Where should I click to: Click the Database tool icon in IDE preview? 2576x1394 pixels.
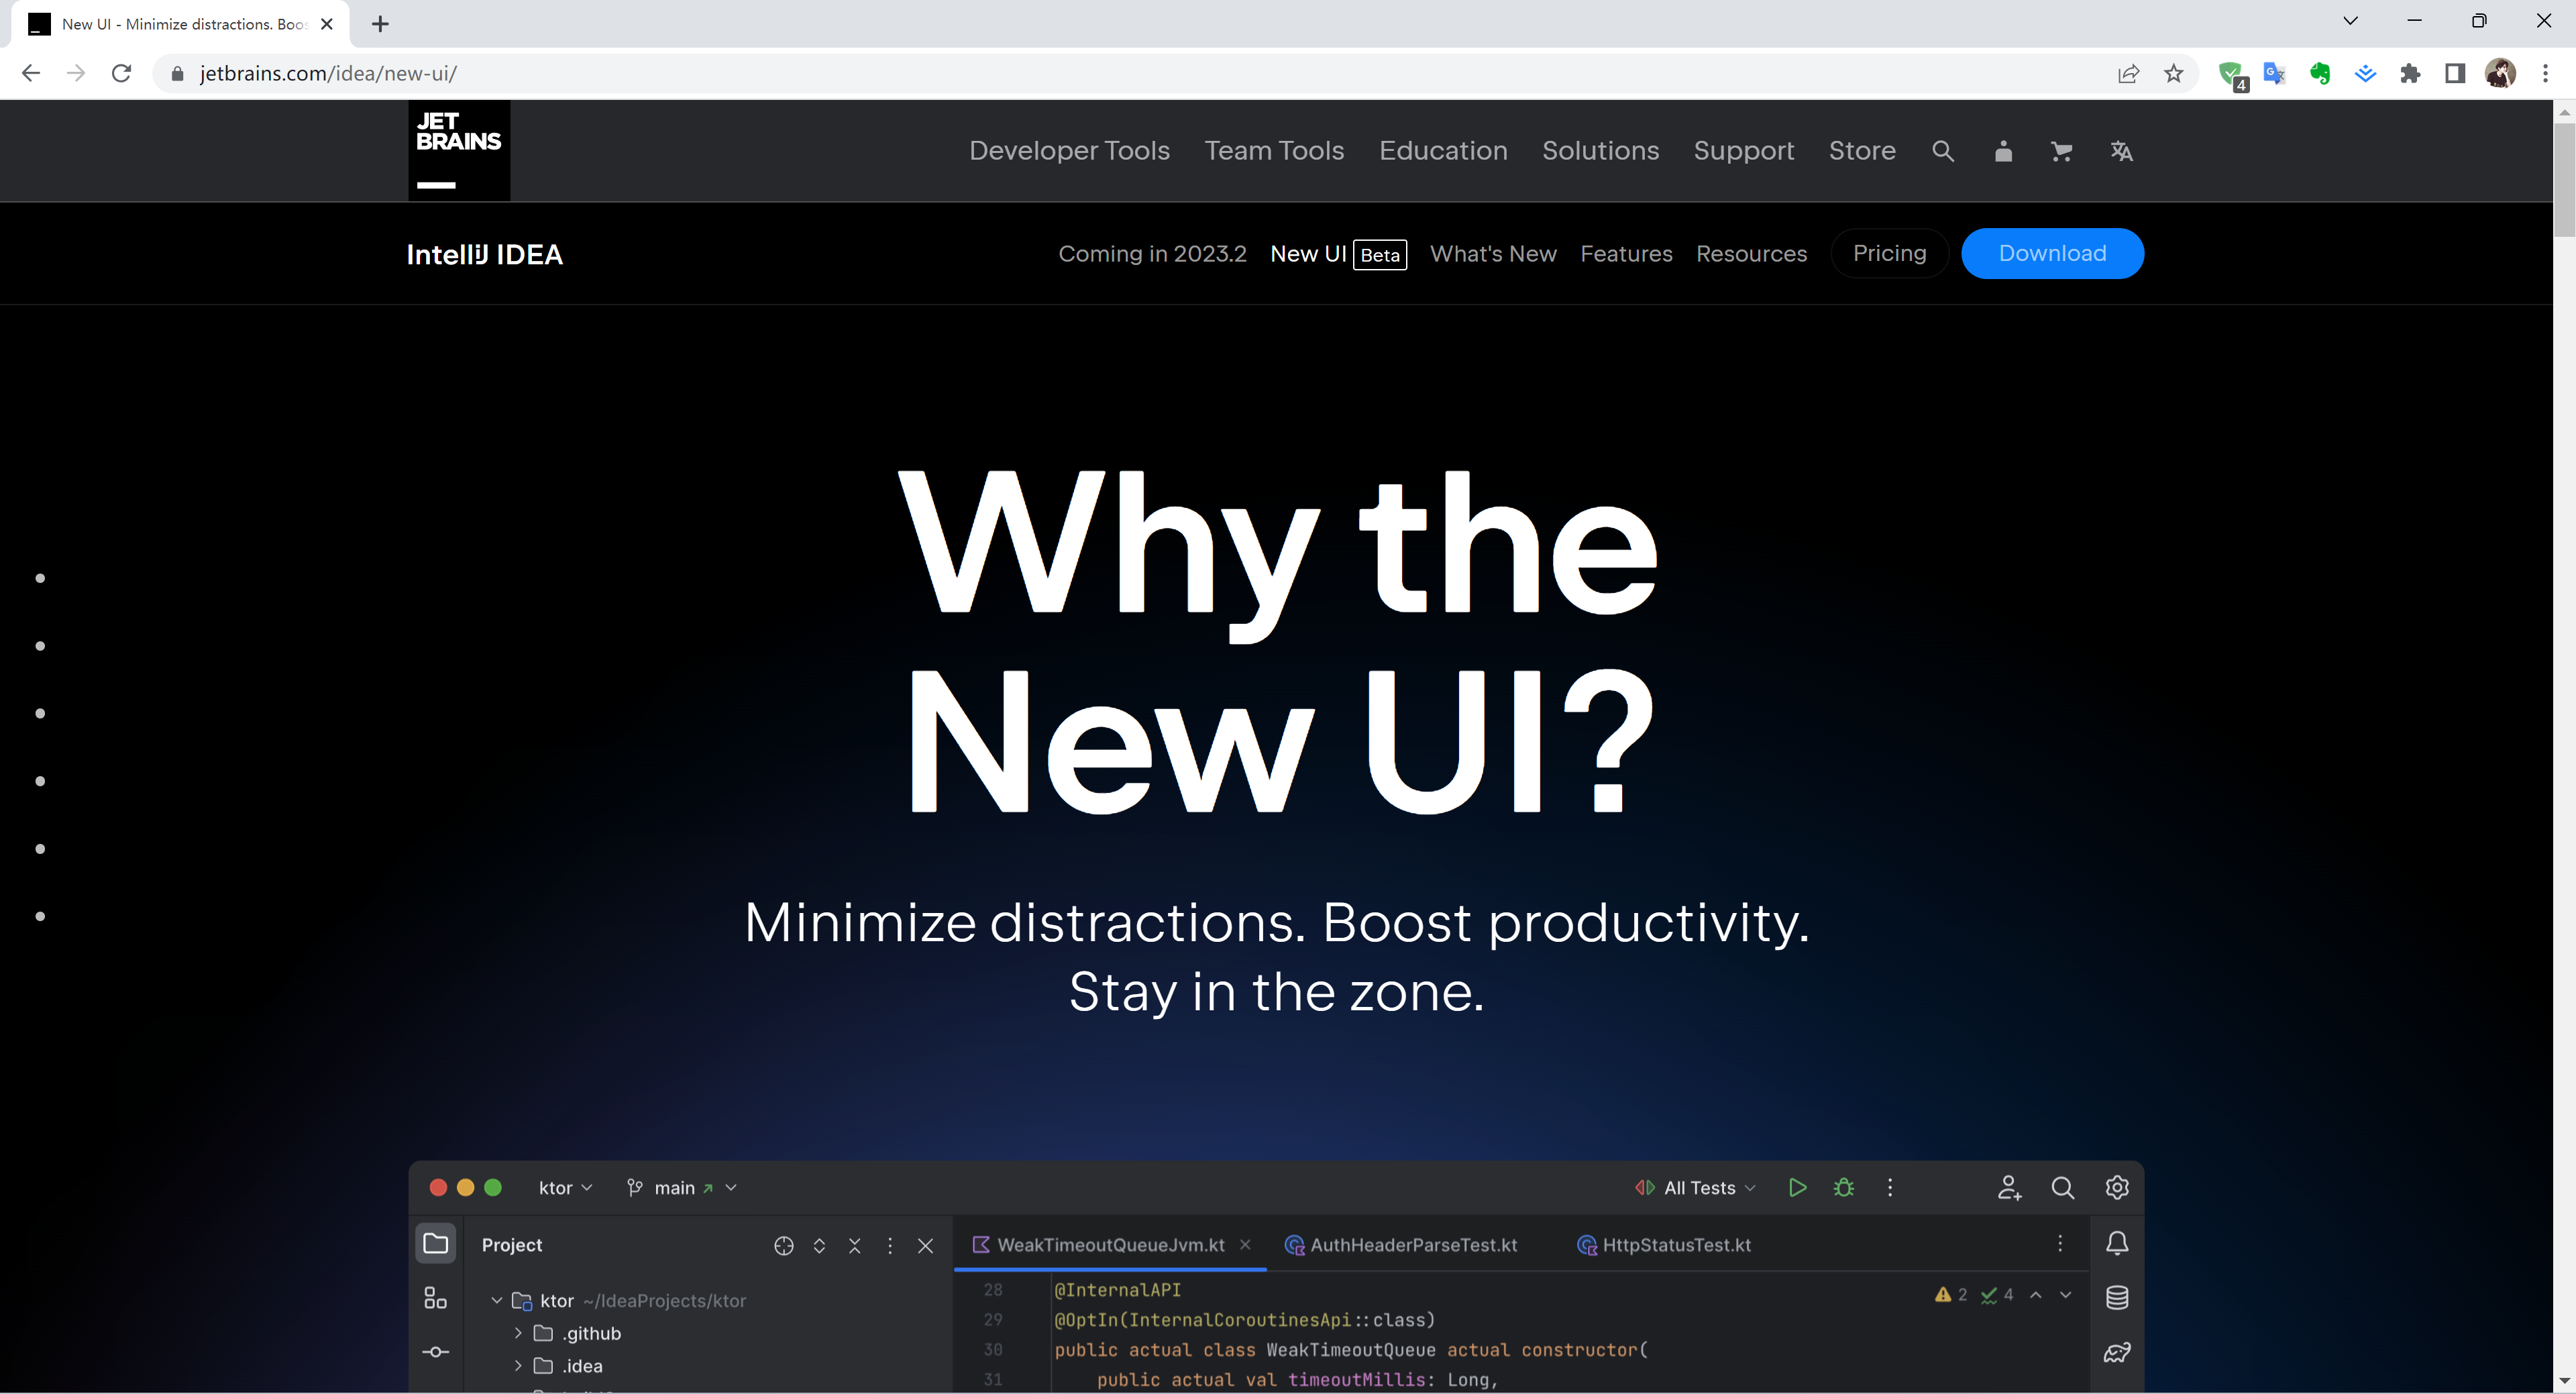(2117, 1298)
